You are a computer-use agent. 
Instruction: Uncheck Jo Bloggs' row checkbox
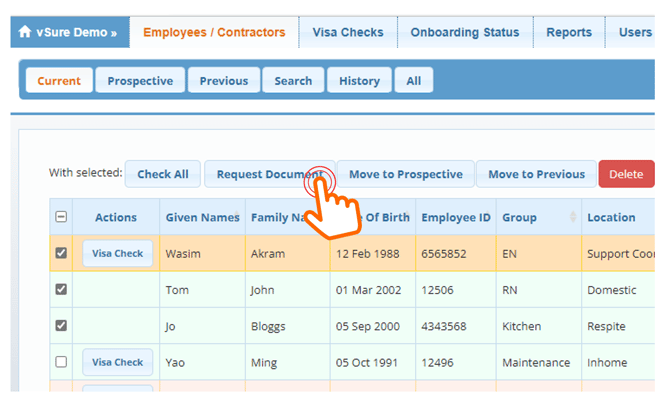tap(61, 326)
